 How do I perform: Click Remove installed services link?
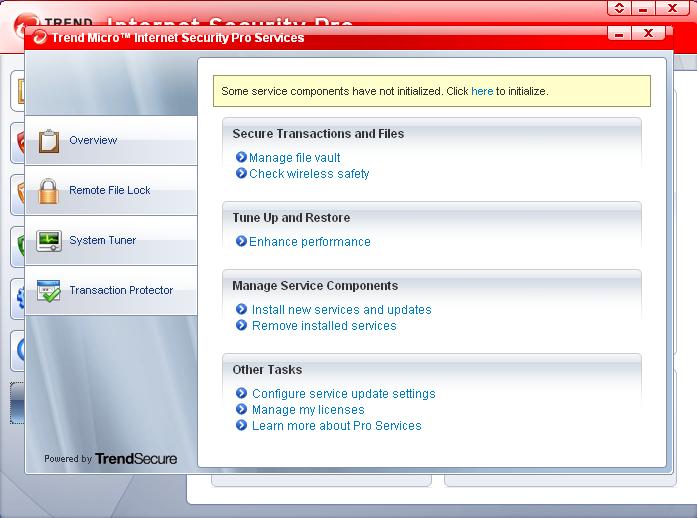click(324, 325)
